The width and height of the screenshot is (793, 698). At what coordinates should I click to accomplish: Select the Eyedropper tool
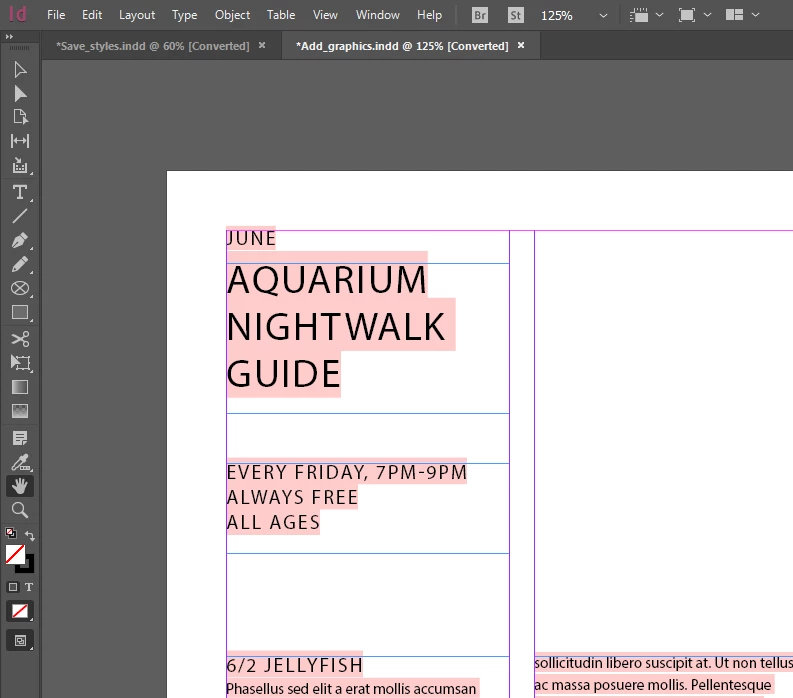click(x=20, y=462)
